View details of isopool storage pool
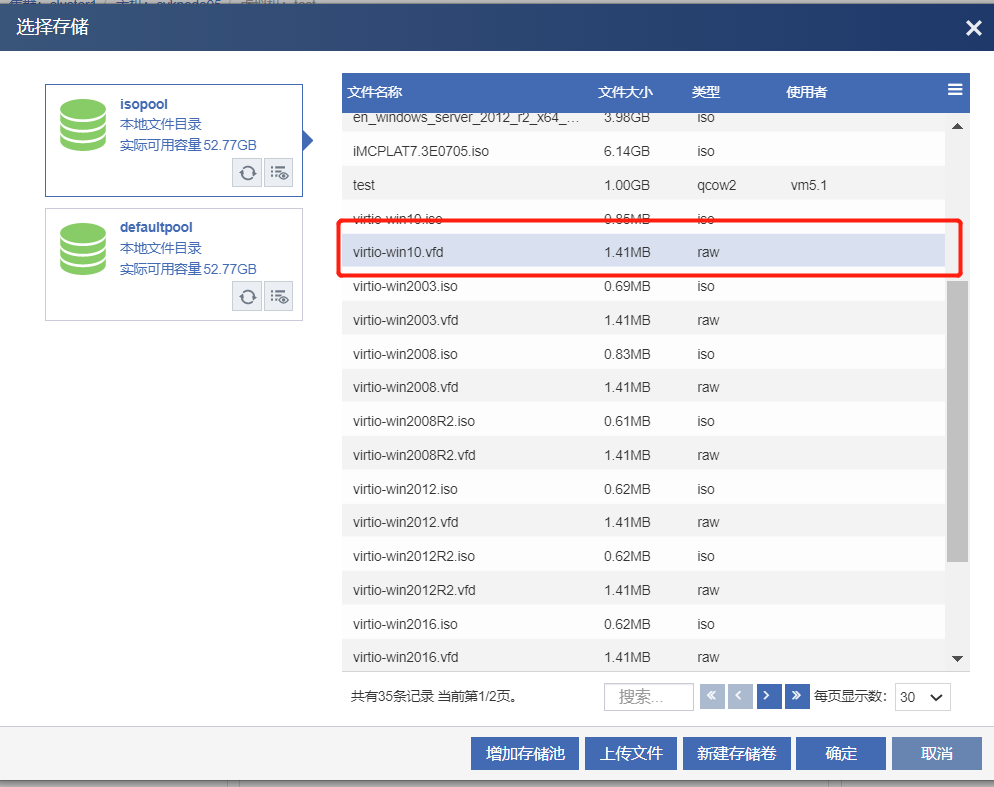Viewport: 994px width, 787px height. click(279, 173)
